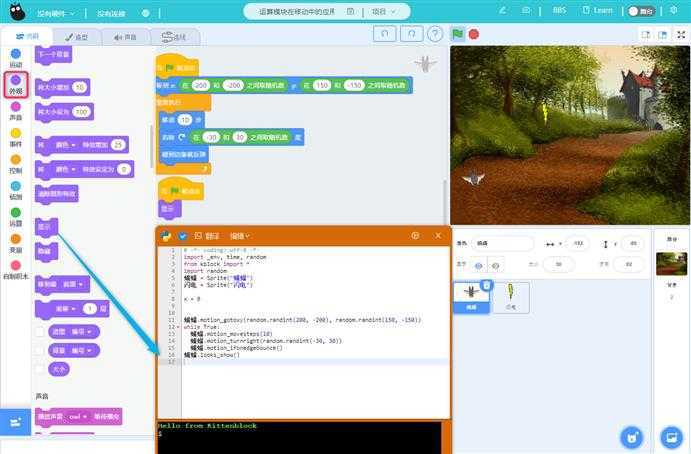Open the BBS link in top bar

point(559,10)
